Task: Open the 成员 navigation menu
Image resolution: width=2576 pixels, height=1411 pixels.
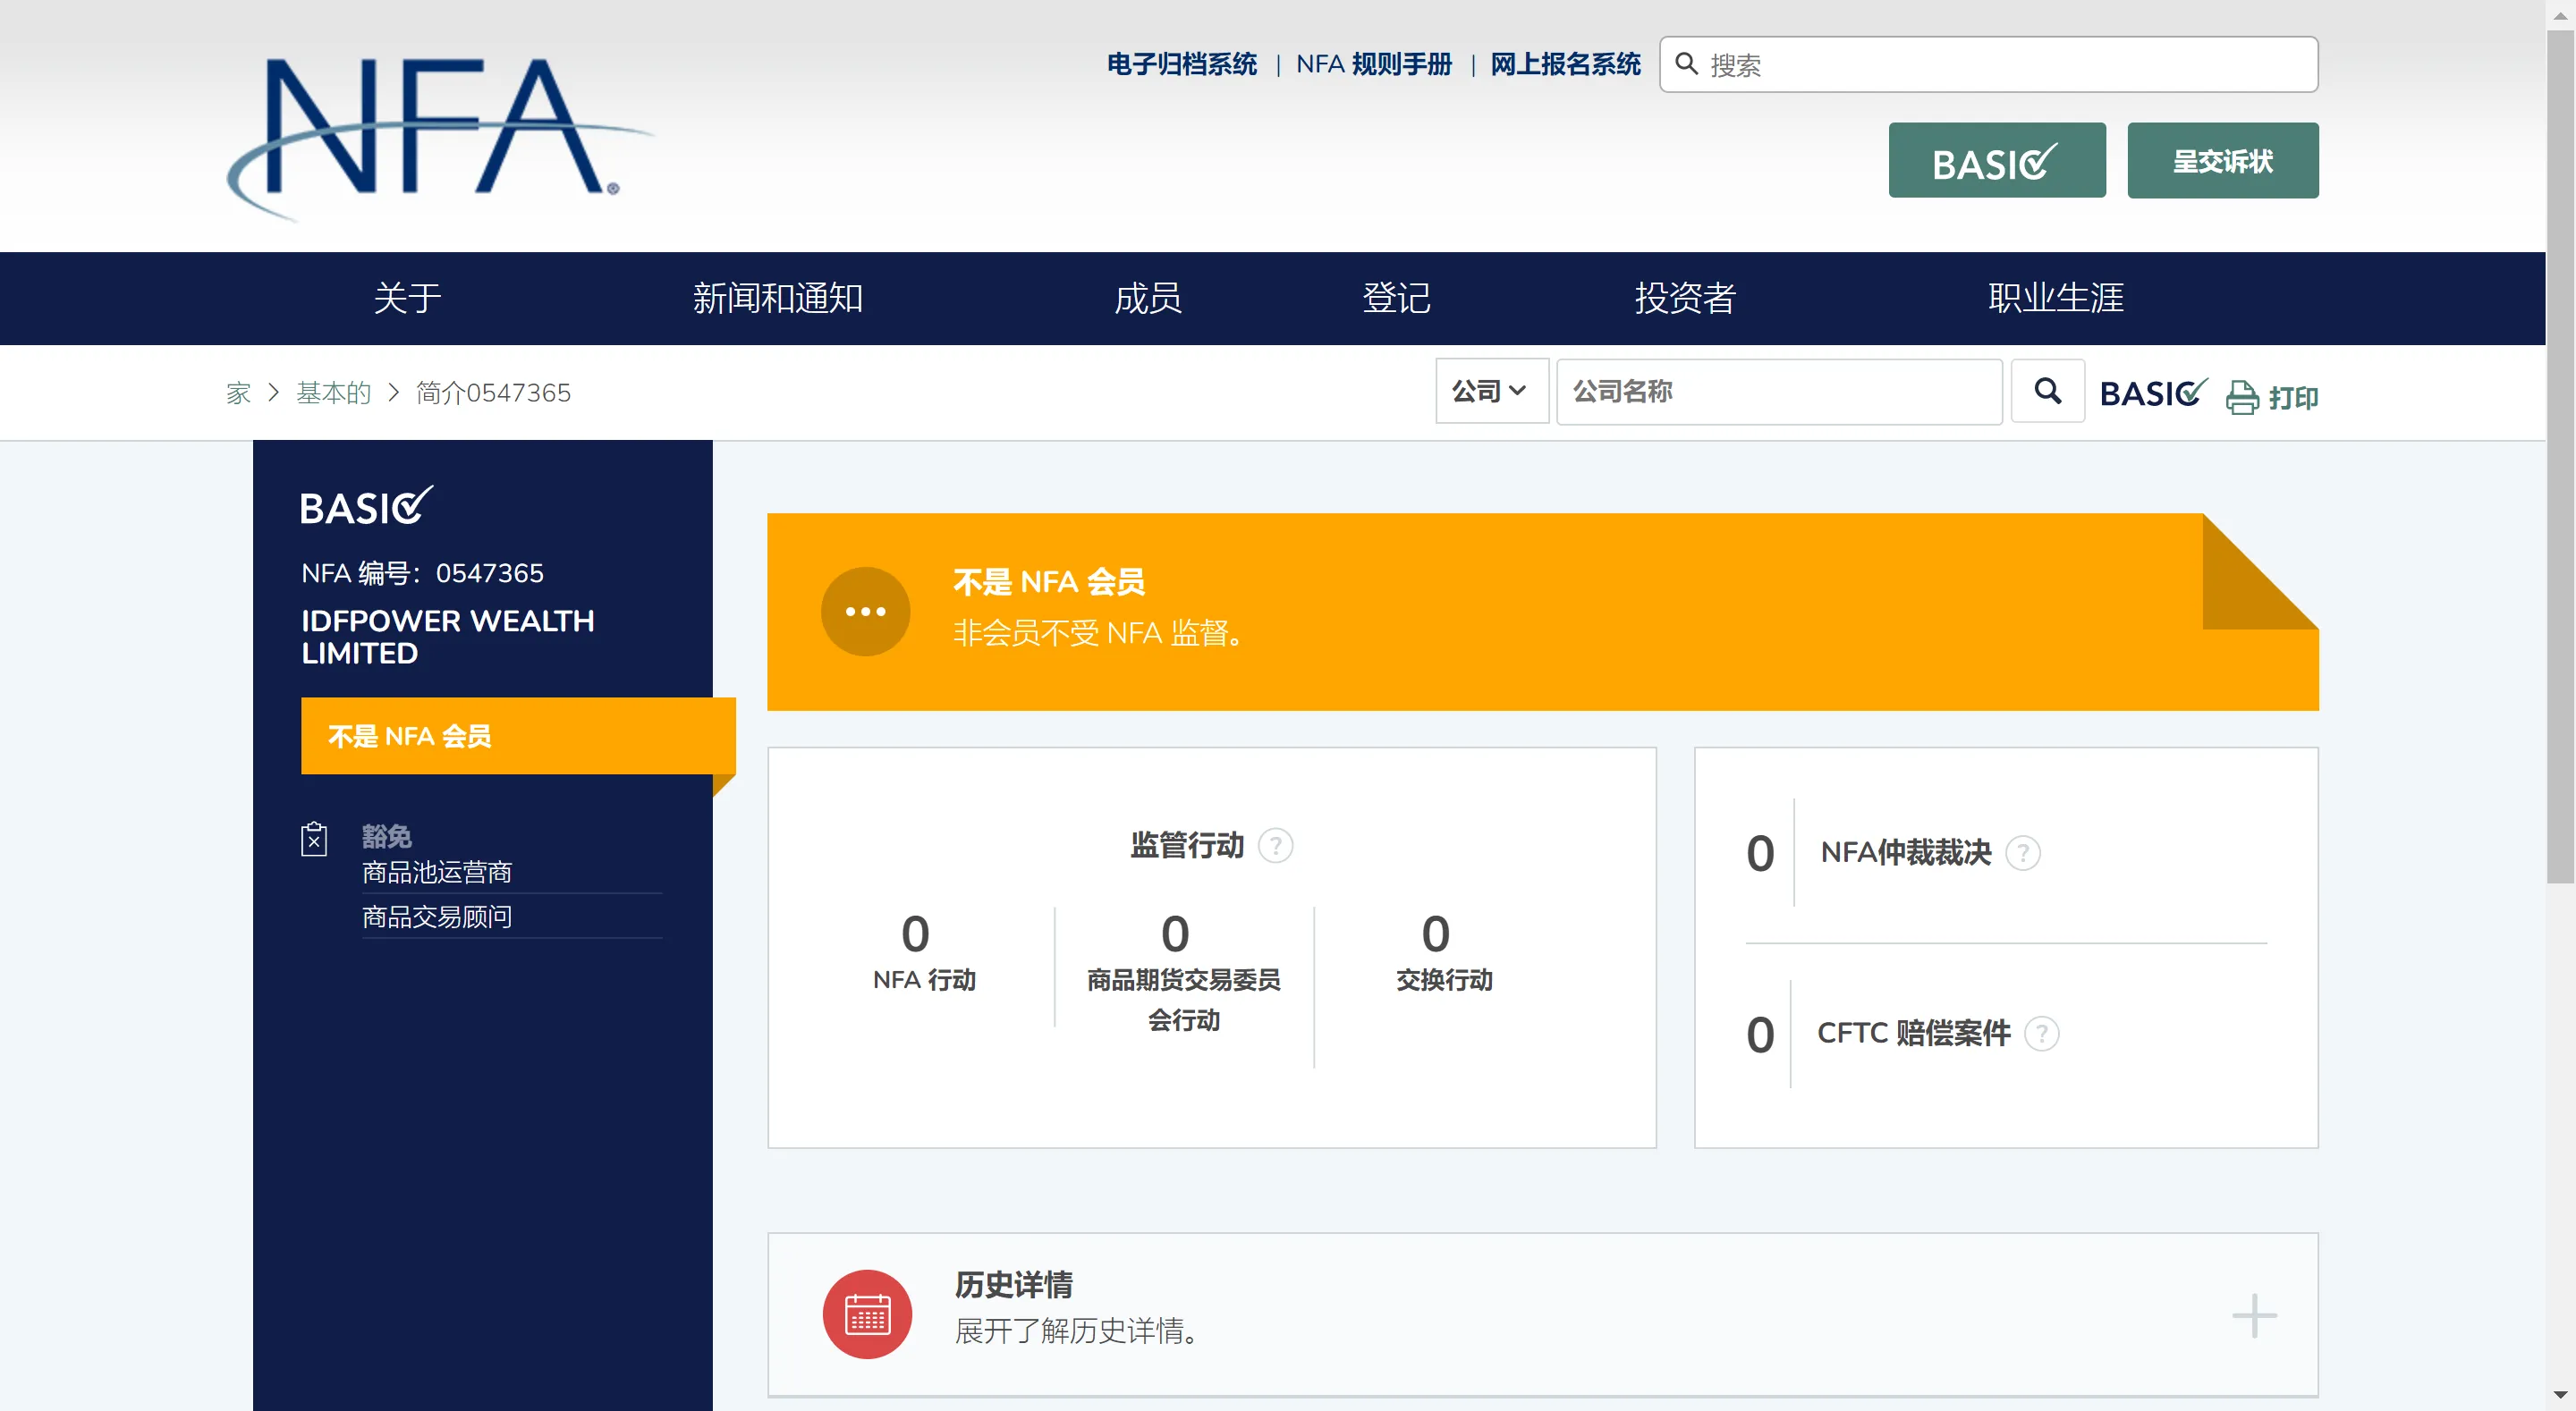Action: click(x=1148, y=298)
